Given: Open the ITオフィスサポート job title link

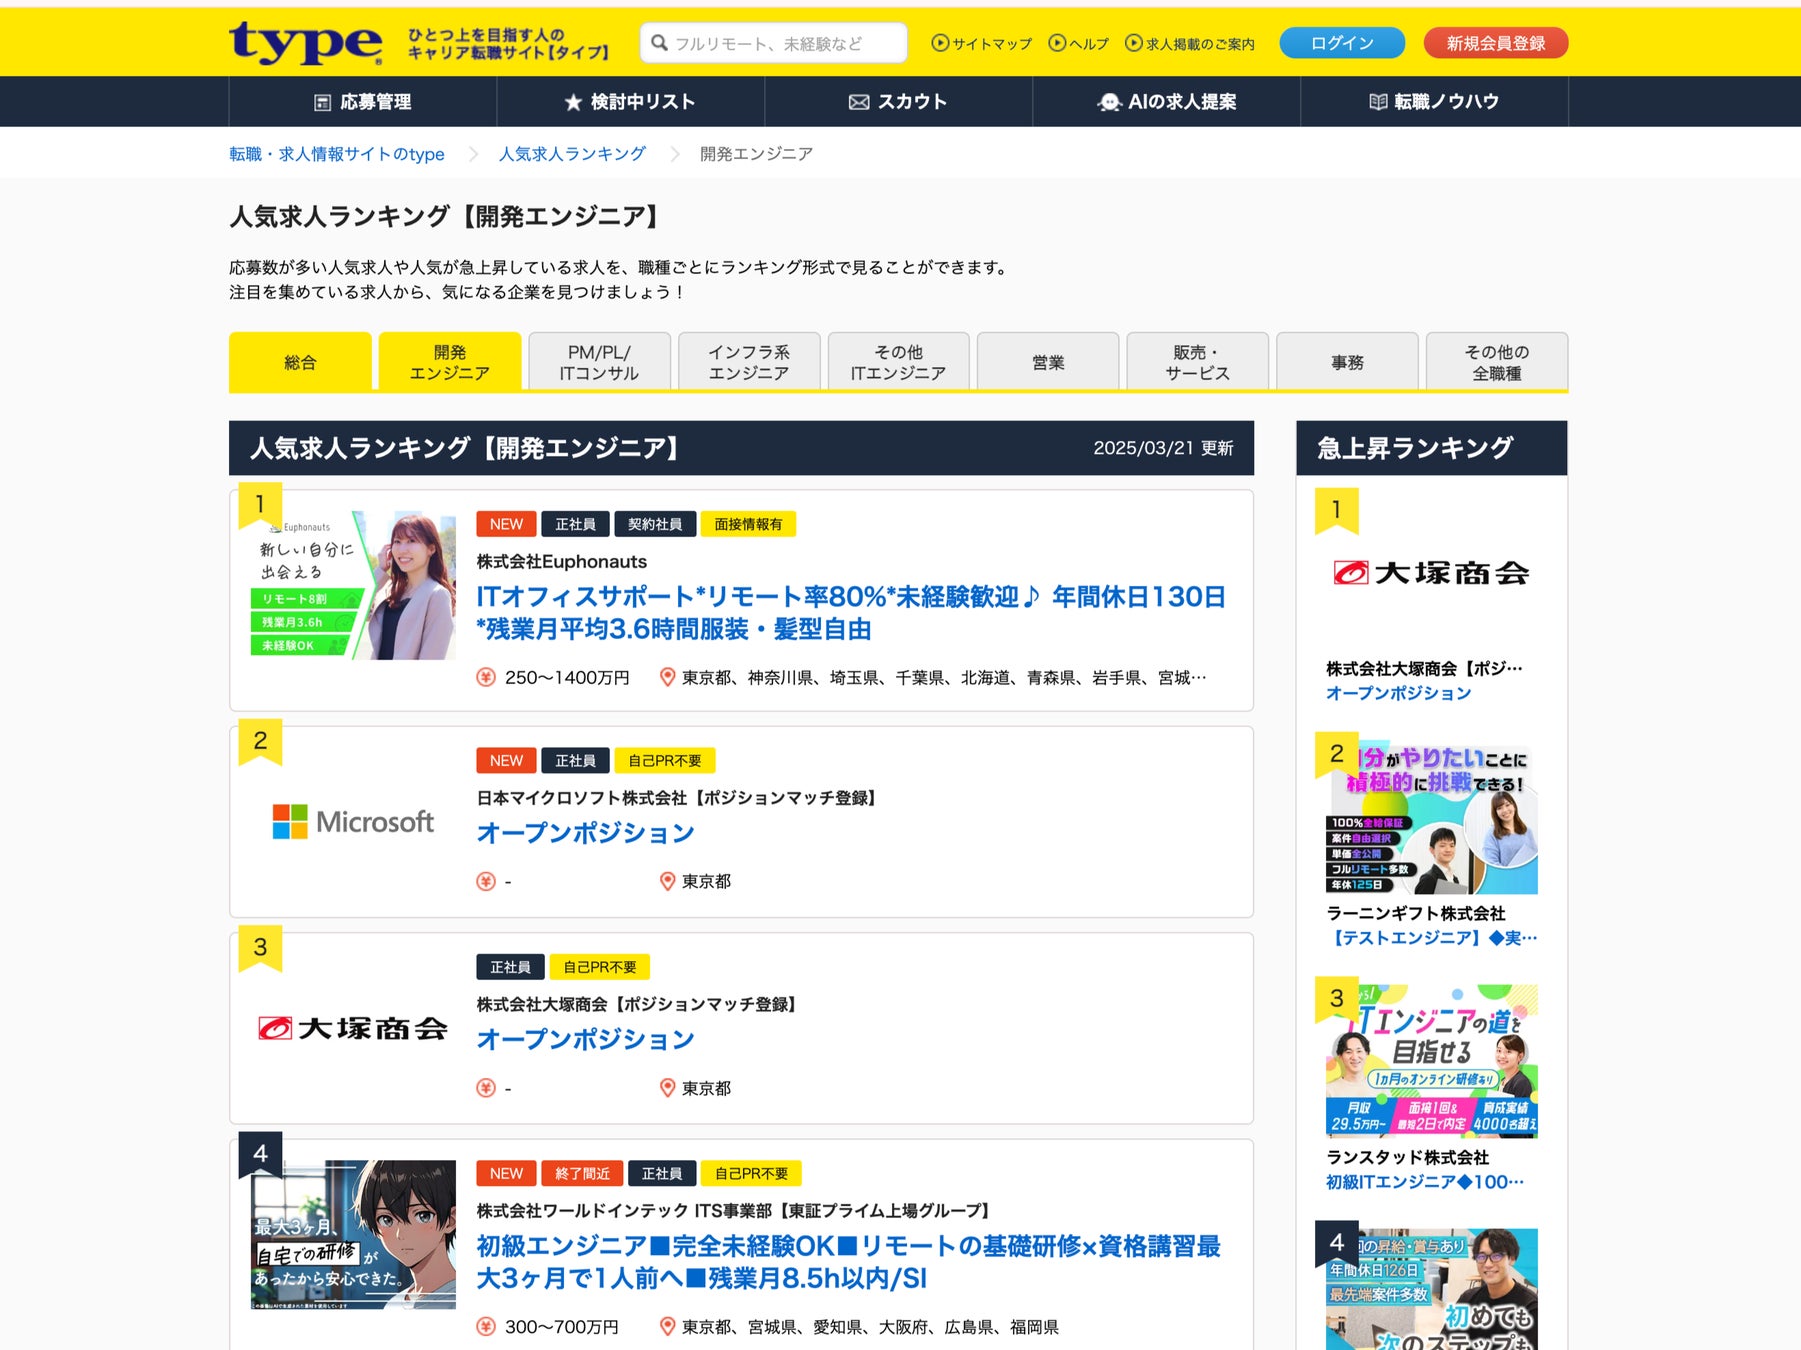Looking at the screenshot, I should [x=851, y=613].
